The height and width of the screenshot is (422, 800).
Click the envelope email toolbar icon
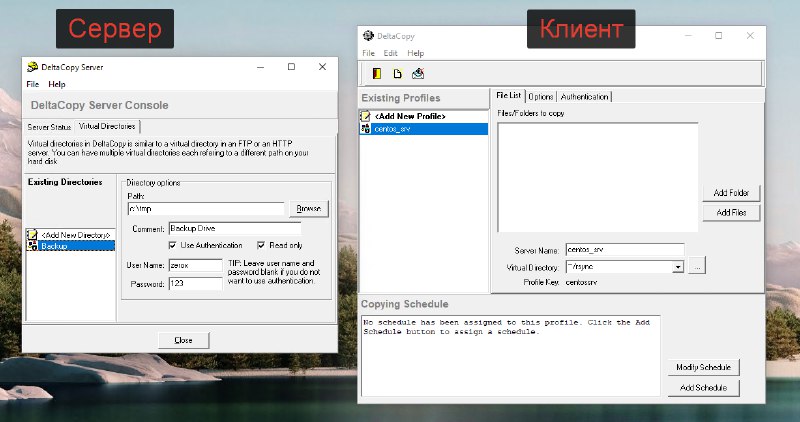click(x=418, y=73)
